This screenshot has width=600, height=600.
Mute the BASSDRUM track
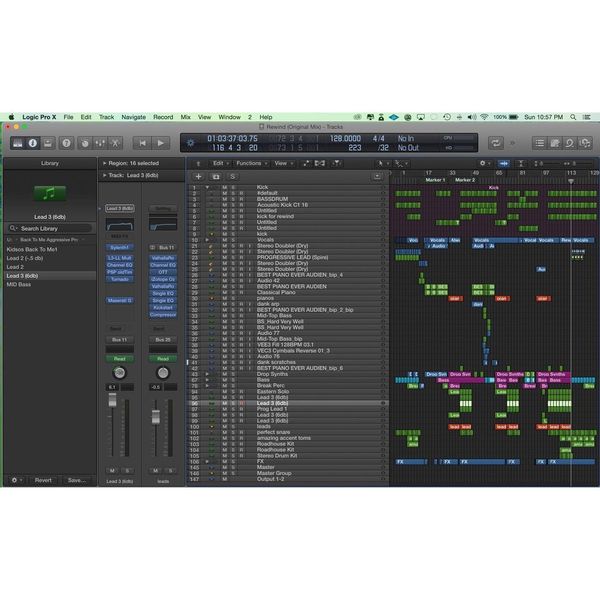(225, 199)
